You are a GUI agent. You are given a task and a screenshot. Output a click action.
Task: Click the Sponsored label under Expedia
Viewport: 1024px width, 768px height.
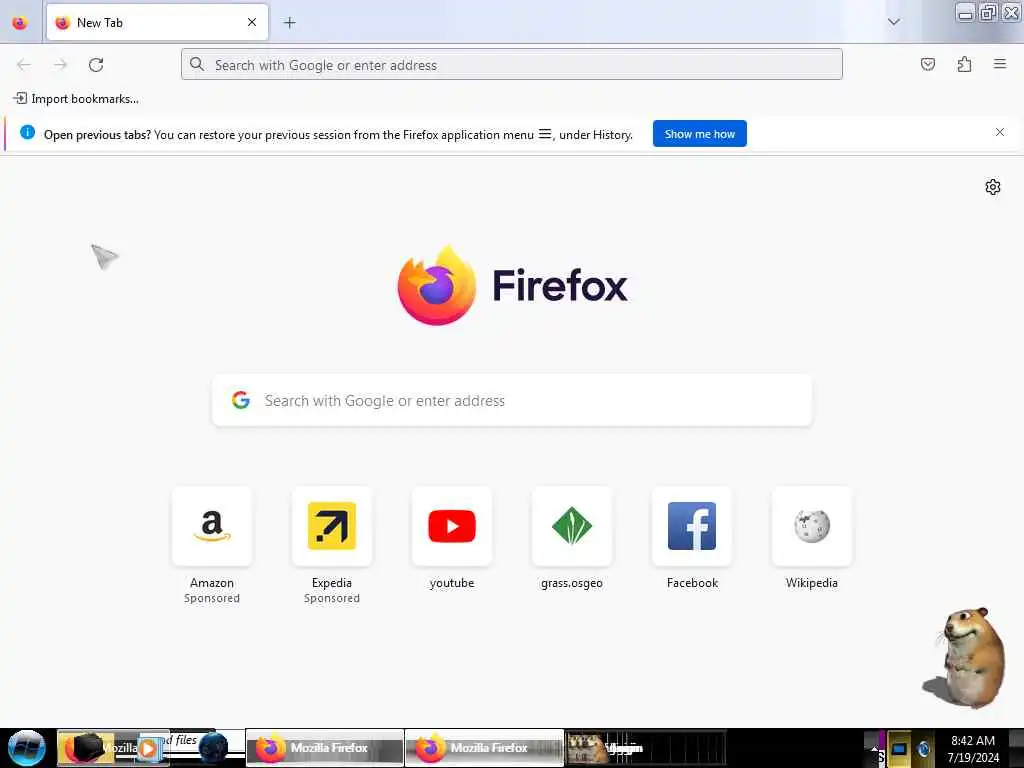click(332, 598)
